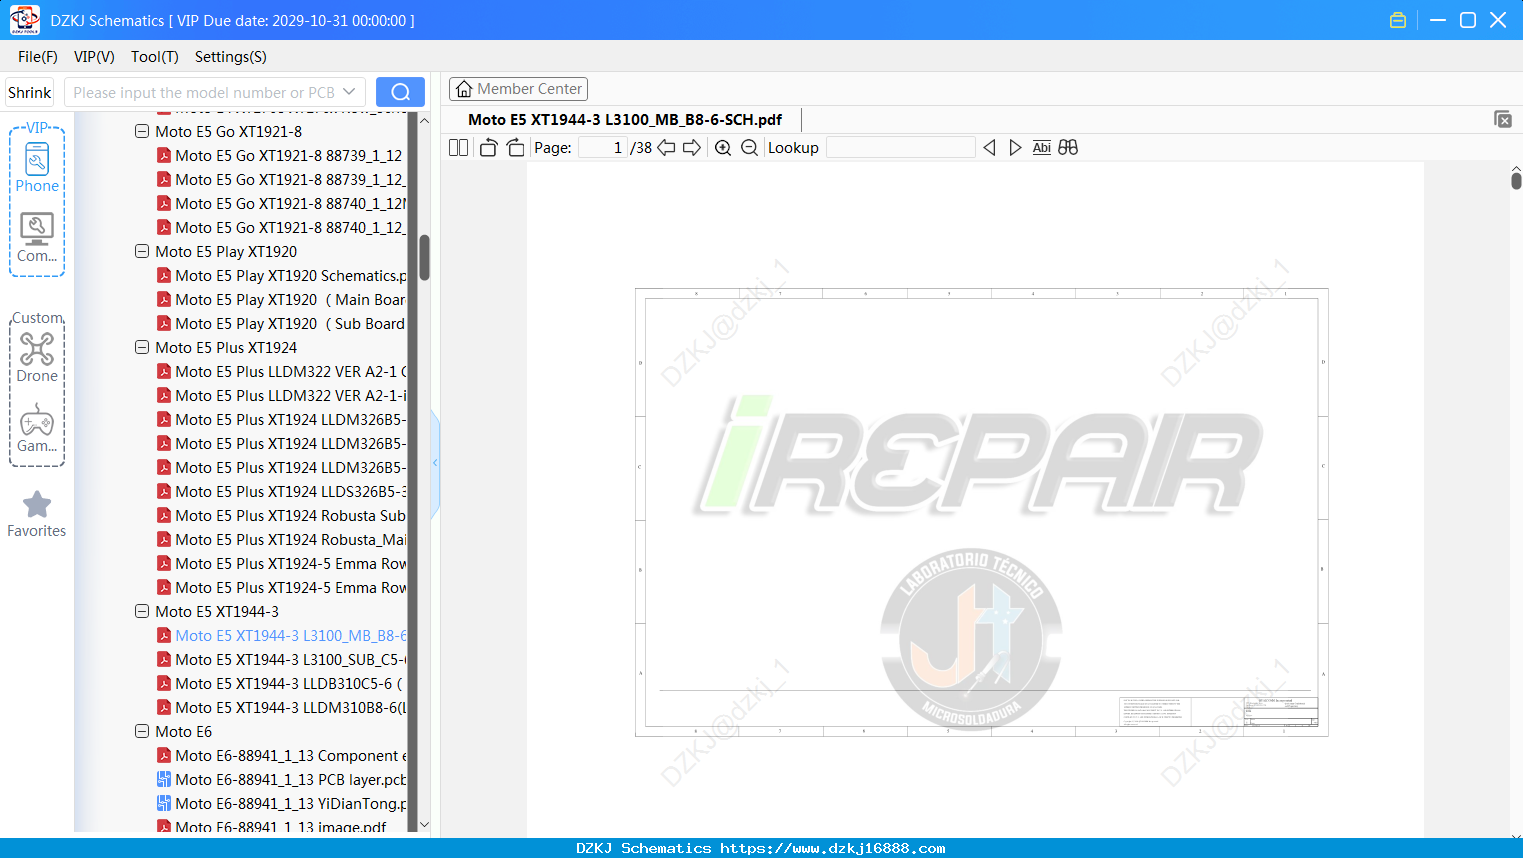The width and height of the screenshot is (1523, 858).
Task: Open Moto E5 Plus XT1924 Robusta_Main file
Action: click(x=290, y=539)
